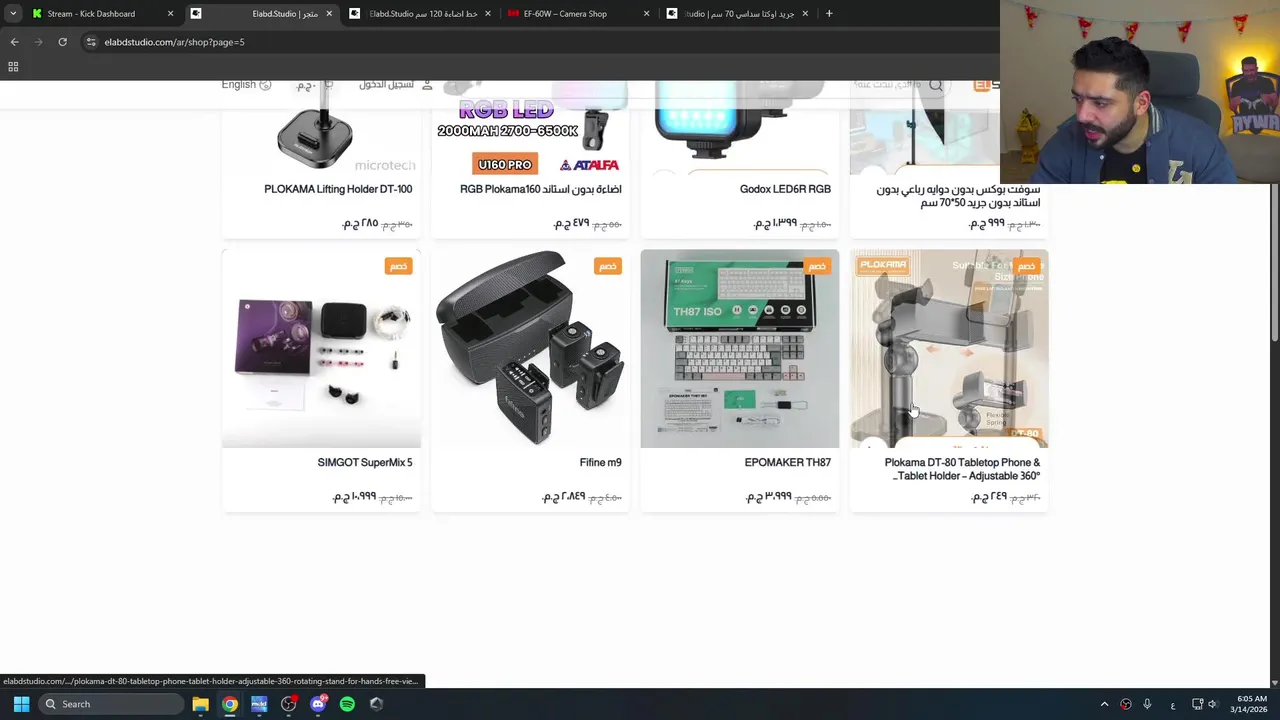Click the SIMGOT SuperMix 5 title
Viewport: 1280px width, 720px height.
click(x=365, y=463)
